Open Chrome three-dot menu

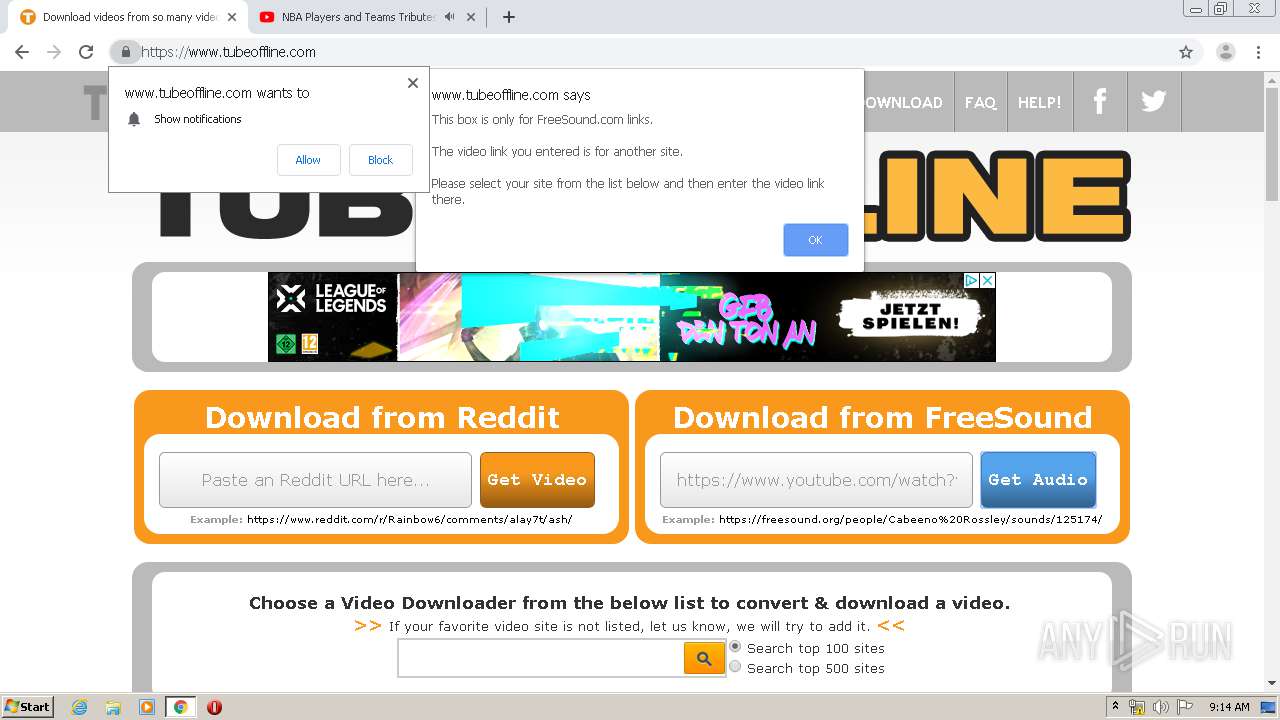1258,52
